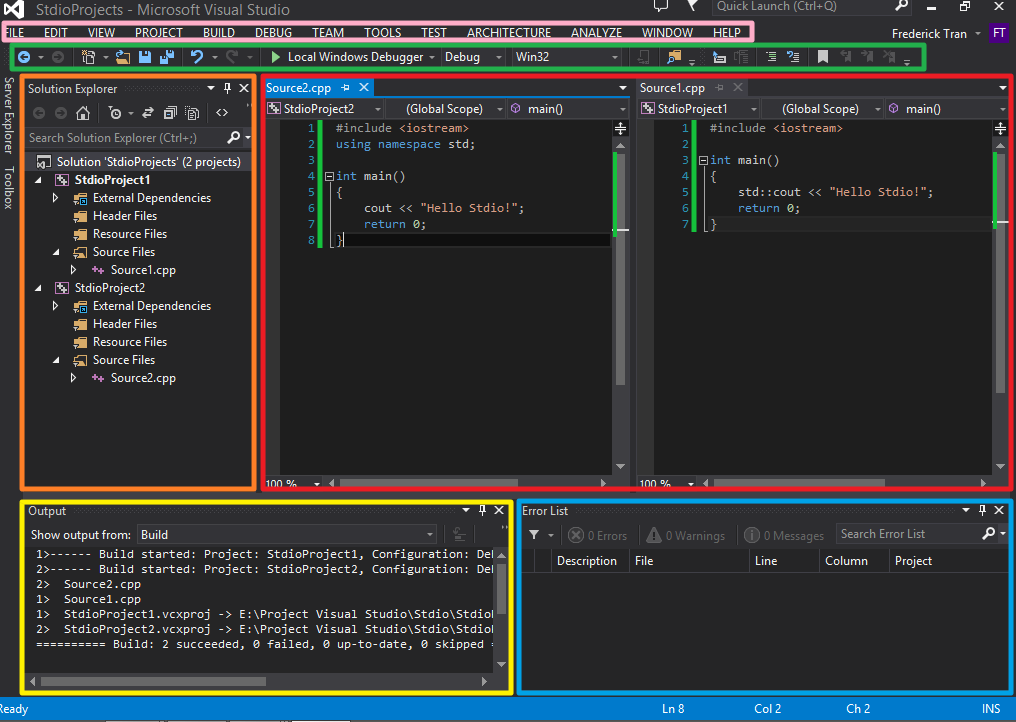Screen dimensions: 1016x722
Task: Pin the Error List panel
Action: [982, 511]
